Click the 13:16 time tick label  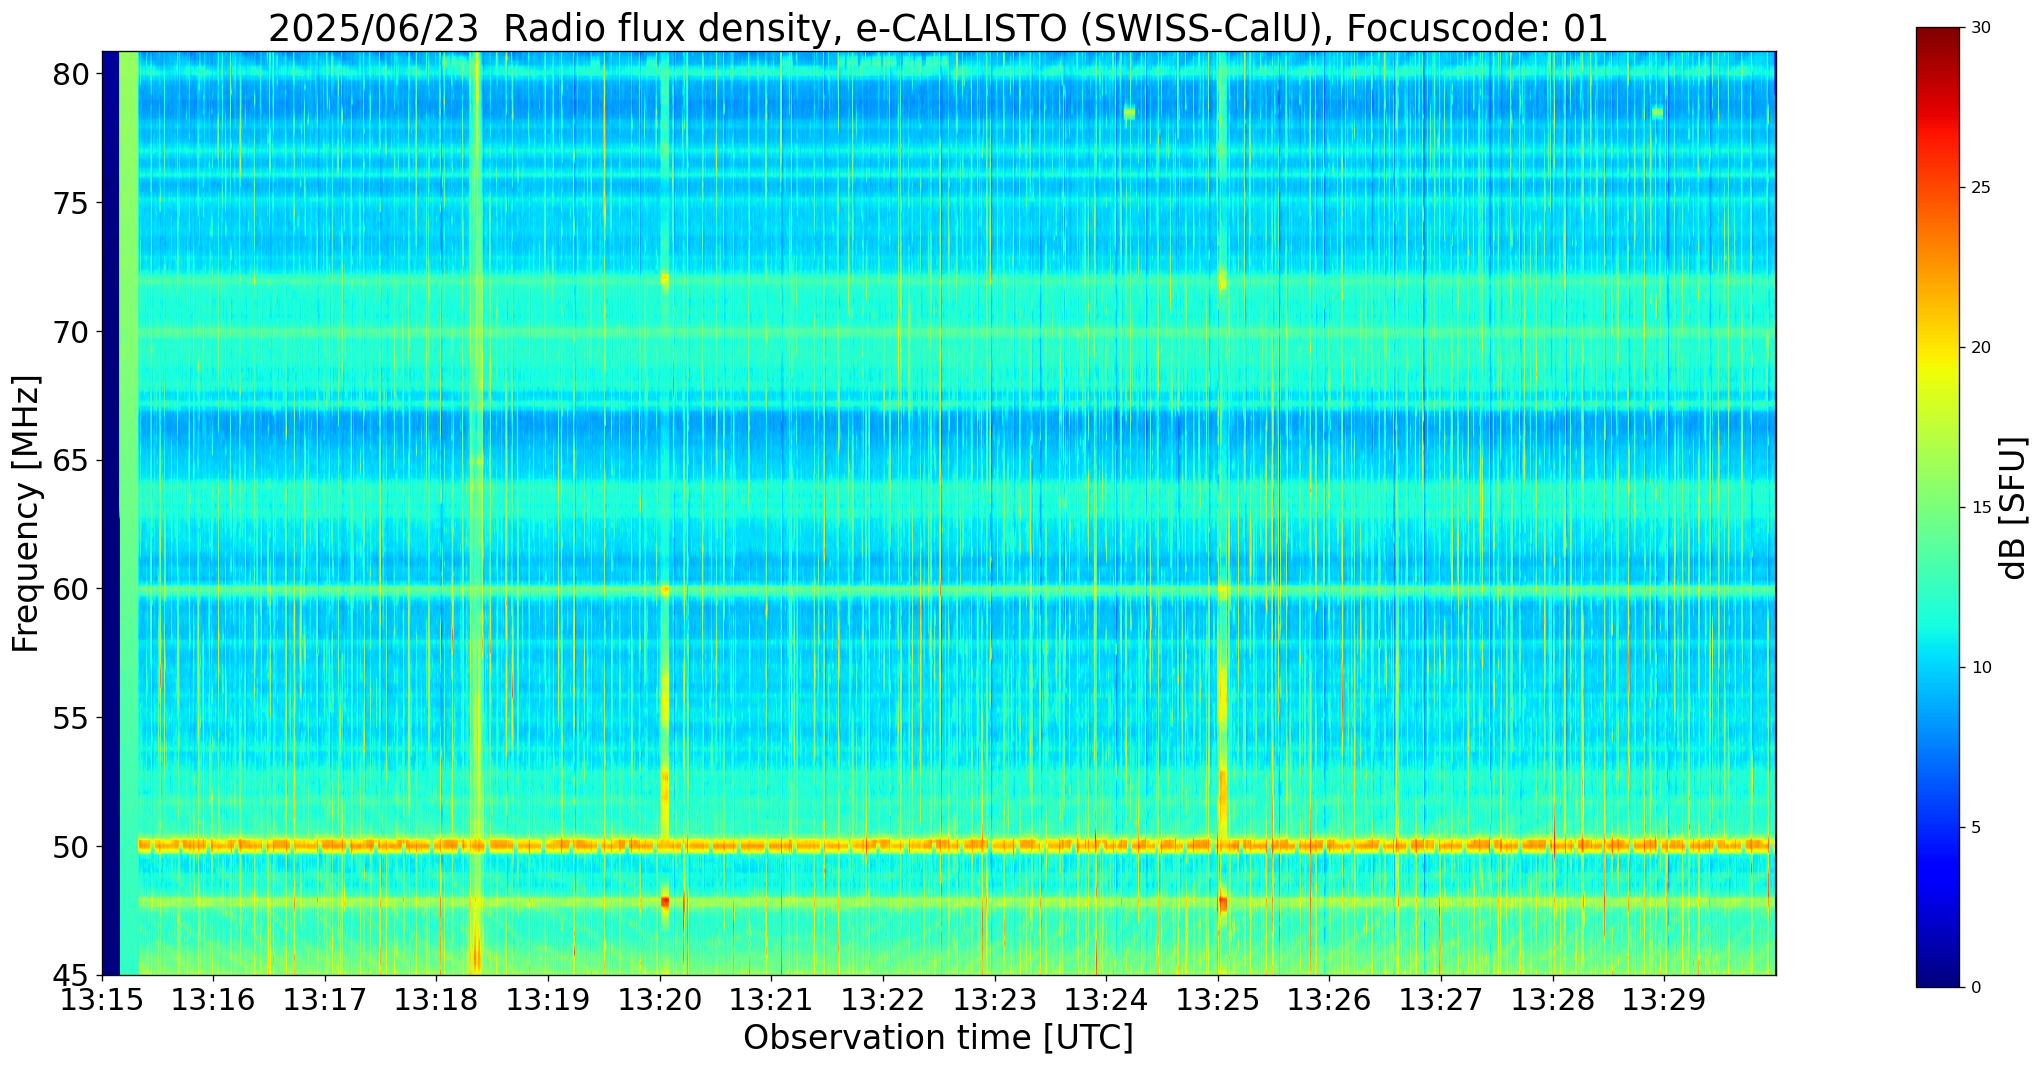pyautogui.click(x=212, y=1000)
